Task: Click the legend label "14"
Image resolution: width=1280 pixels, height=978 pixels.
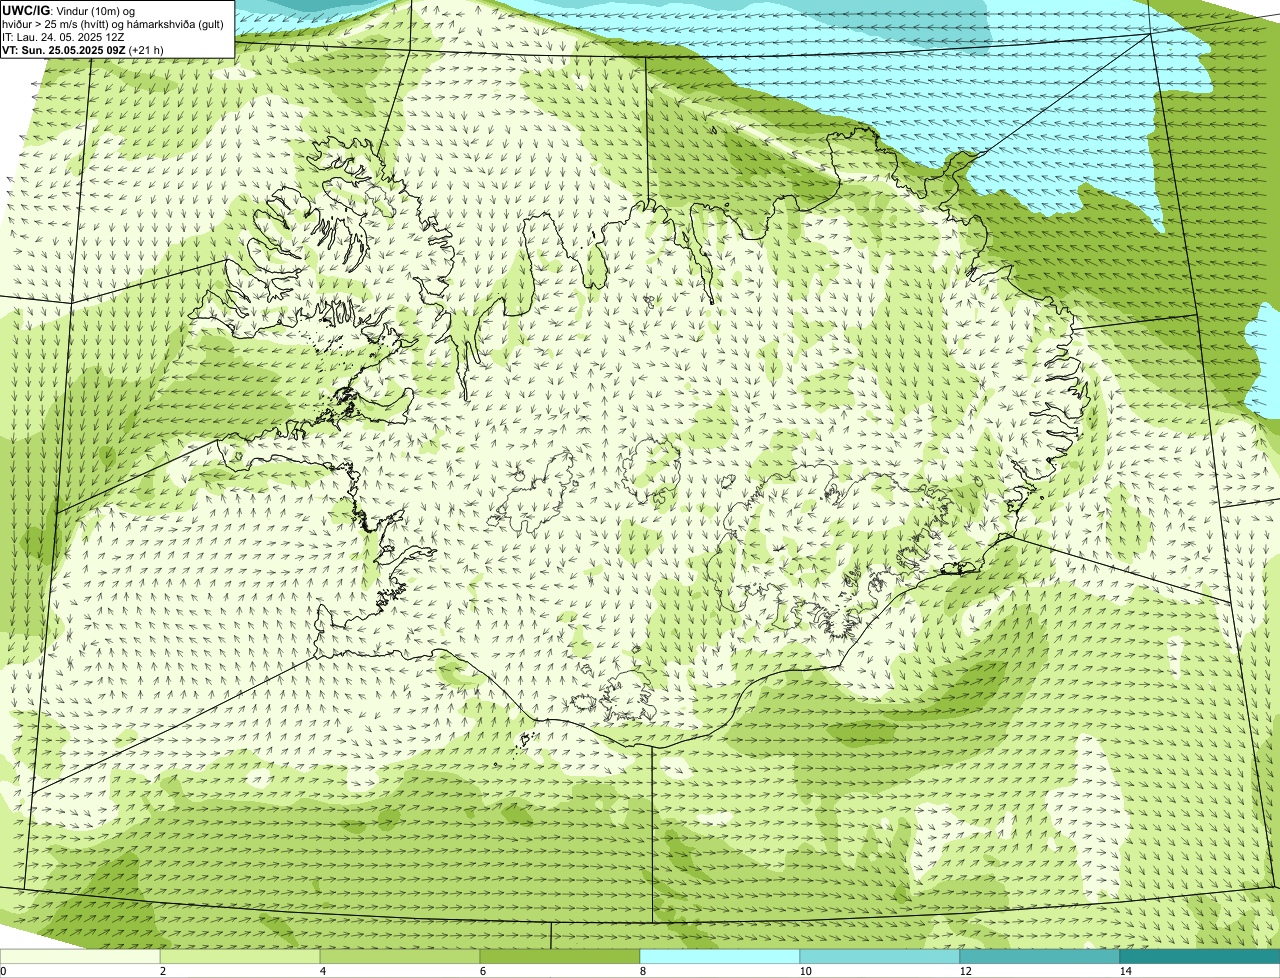Action: (1125, 971)
